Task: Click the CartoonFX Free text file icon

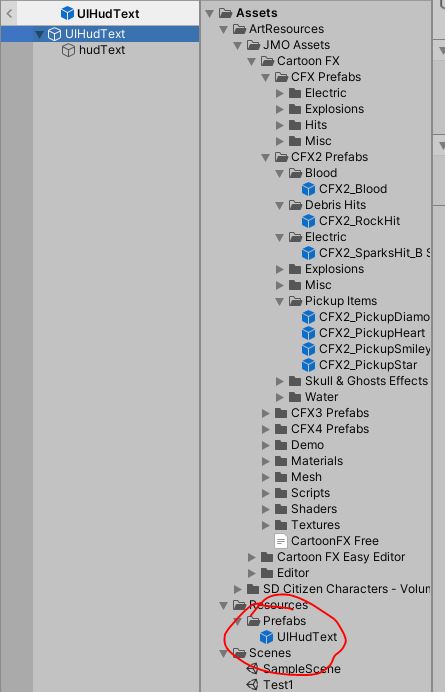Action: coord(280,541)
